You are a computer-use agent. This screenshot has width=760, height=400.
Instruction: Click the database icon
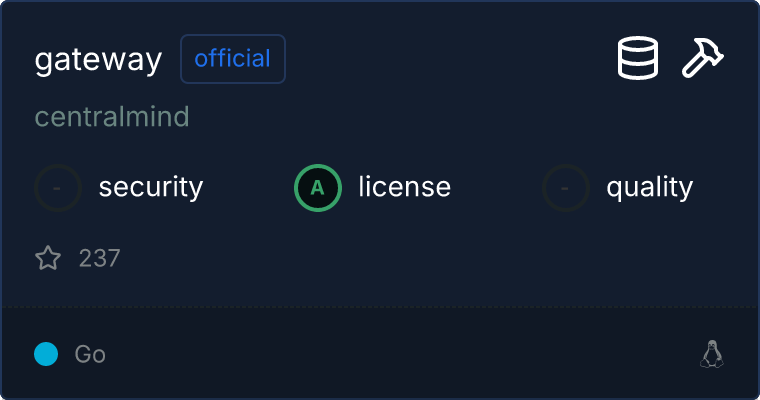coord(637,59)
